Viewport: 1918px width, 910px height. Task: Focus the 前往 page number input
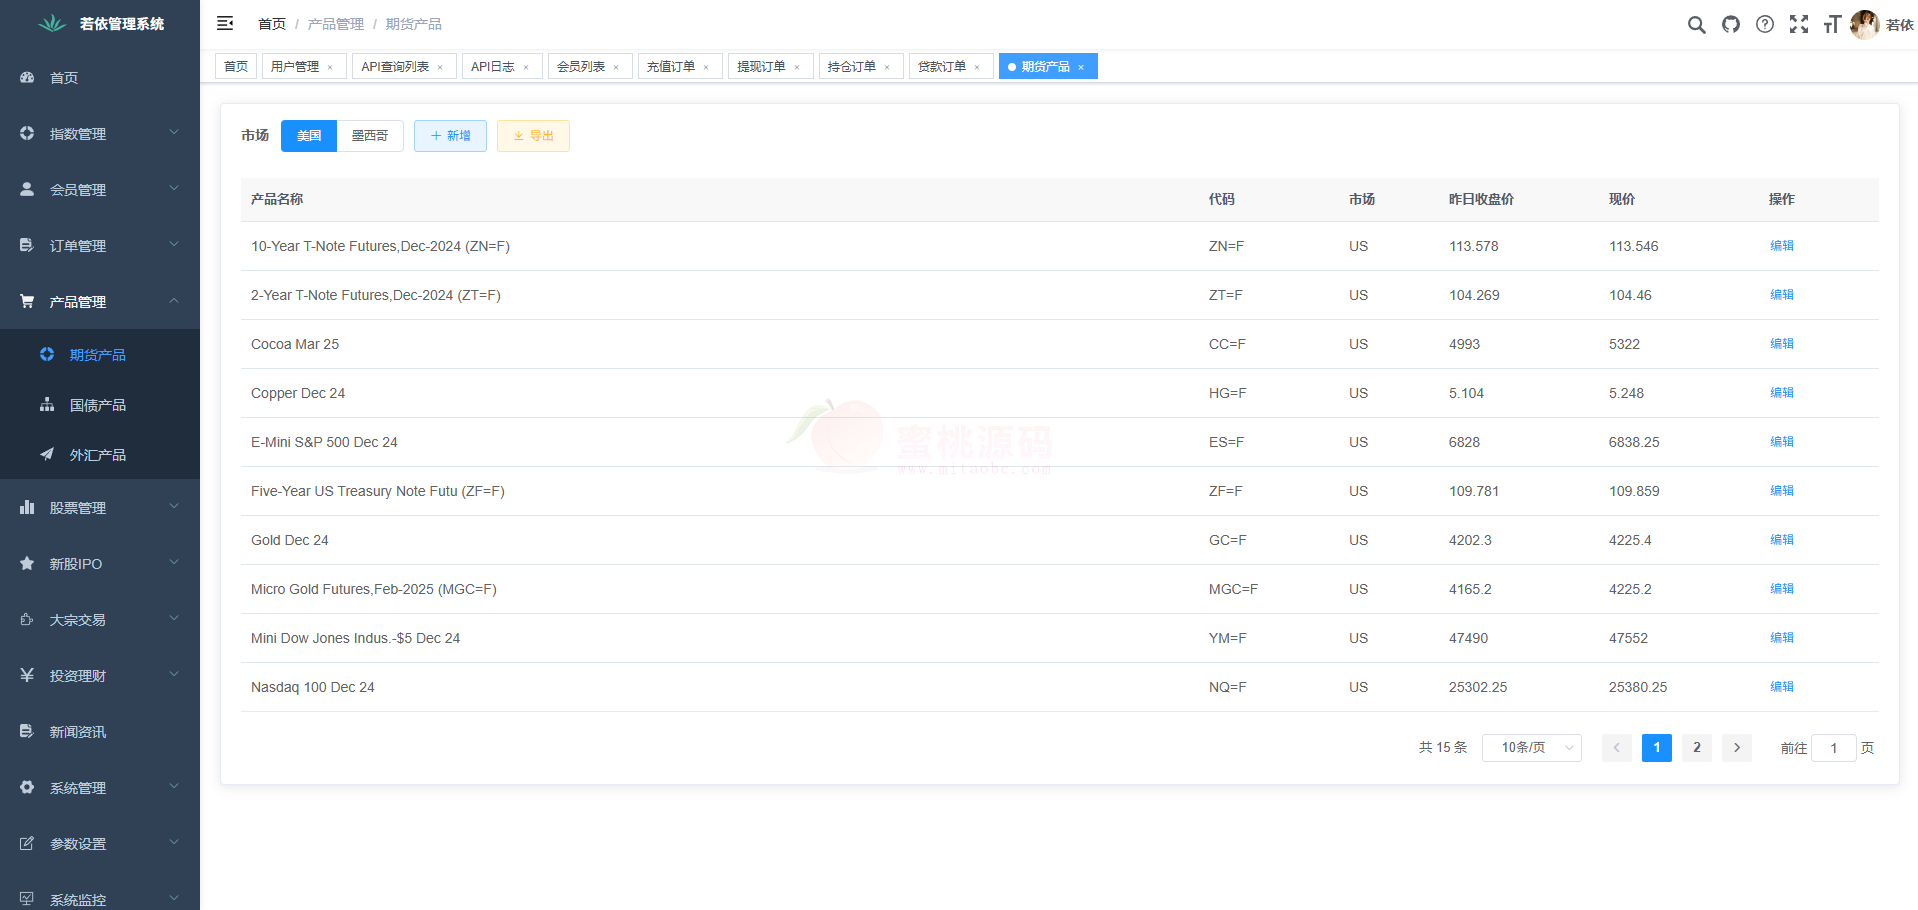(x=1833, y=748)
